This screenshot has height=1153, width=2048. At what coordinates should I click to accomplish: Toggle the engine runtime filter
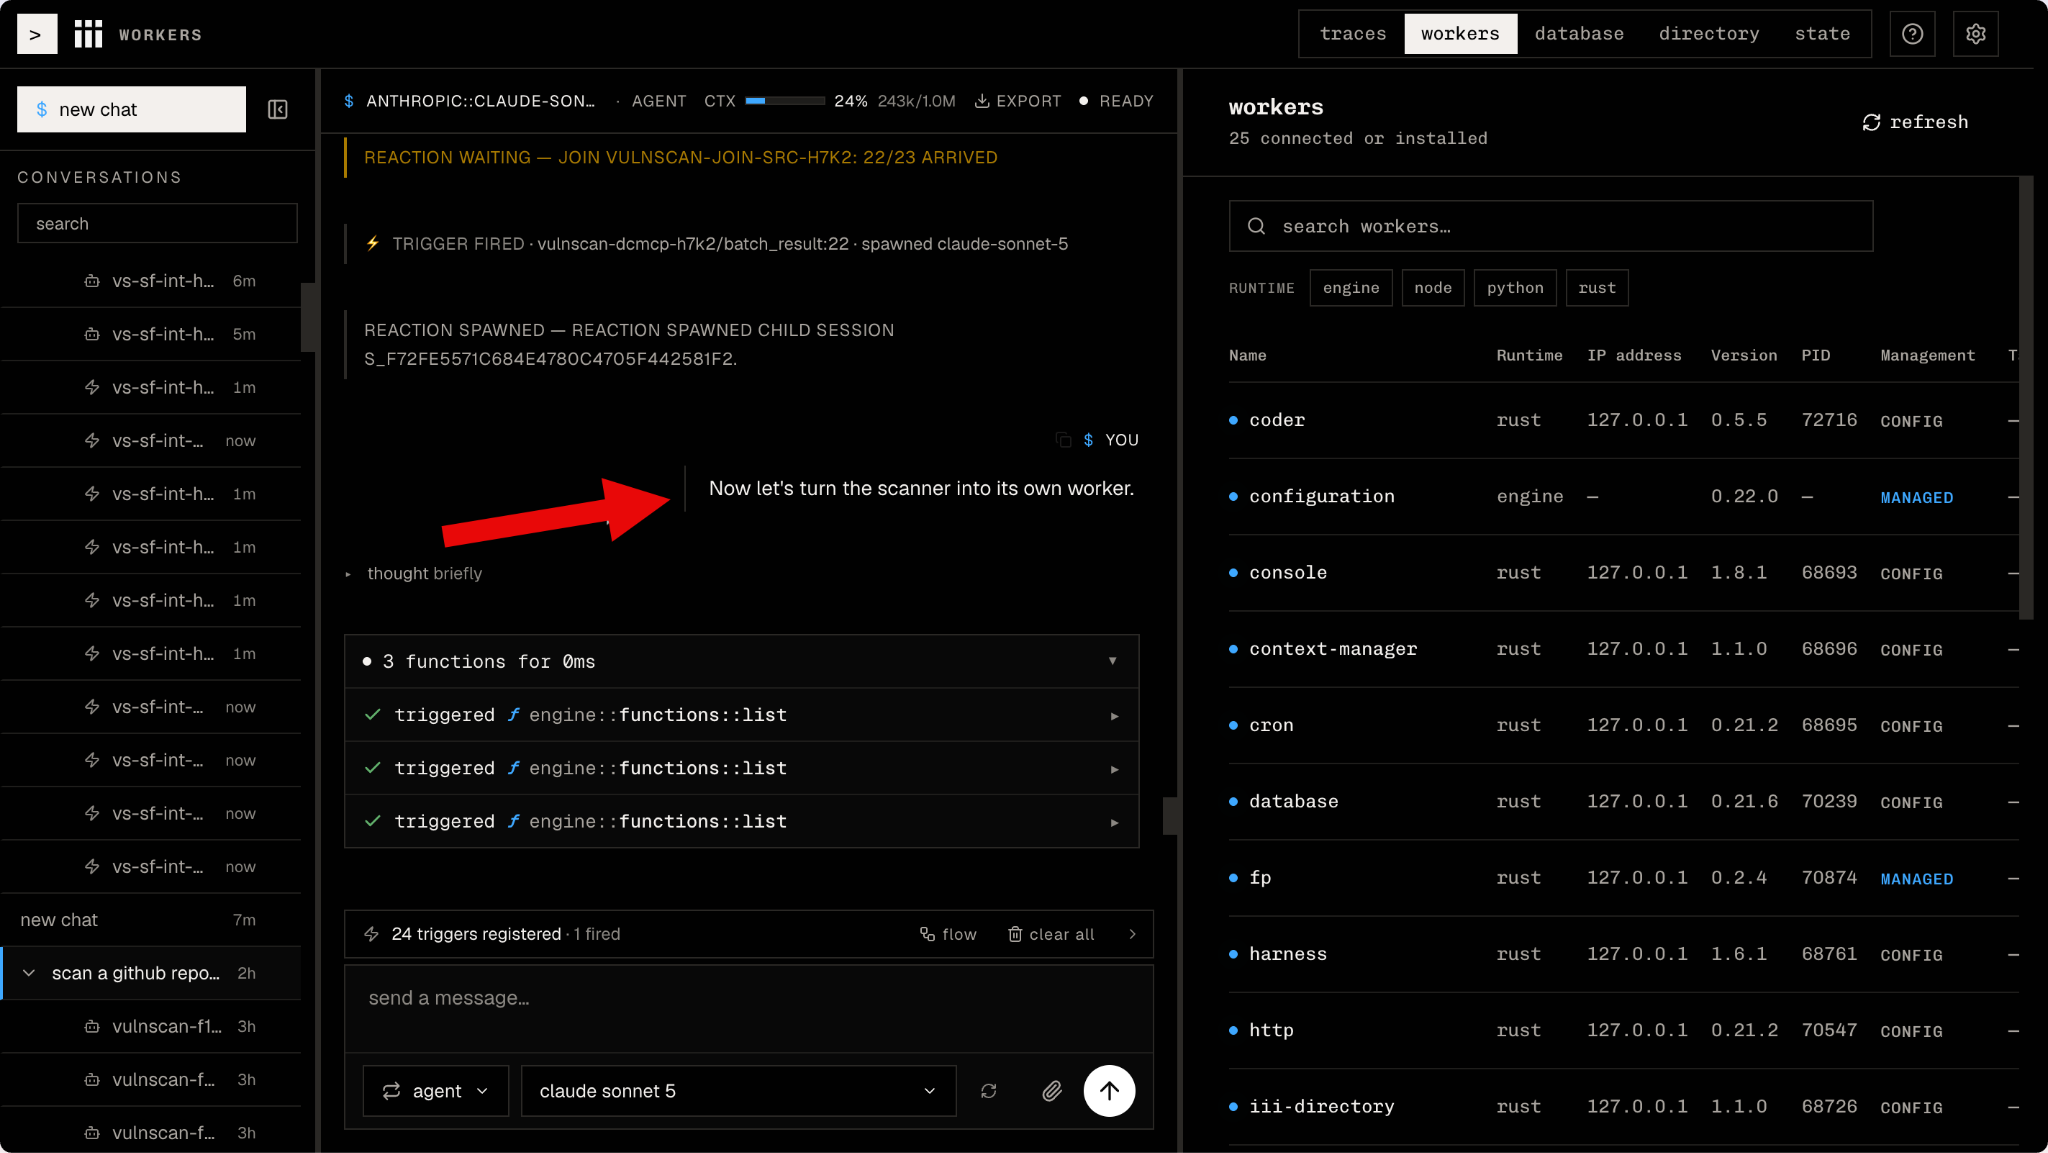1351,288
